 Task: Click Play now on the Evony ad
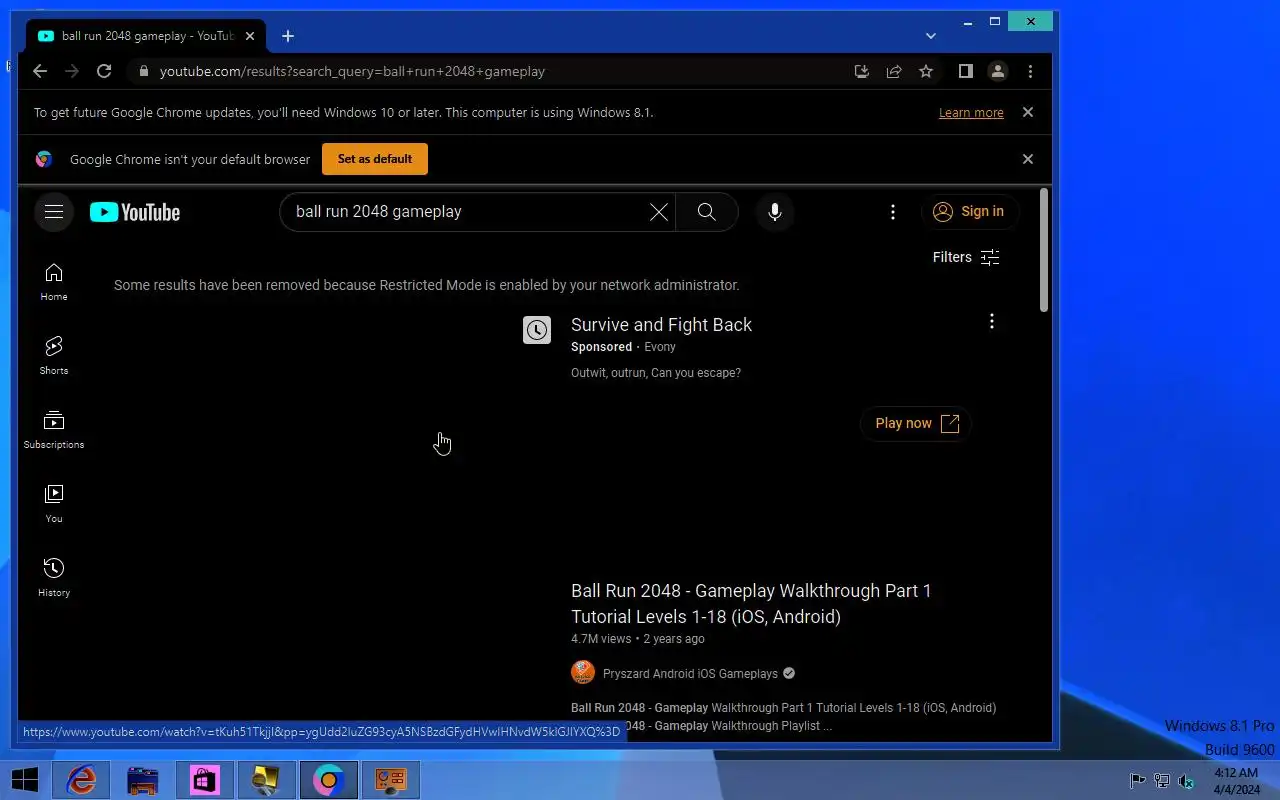916,423
